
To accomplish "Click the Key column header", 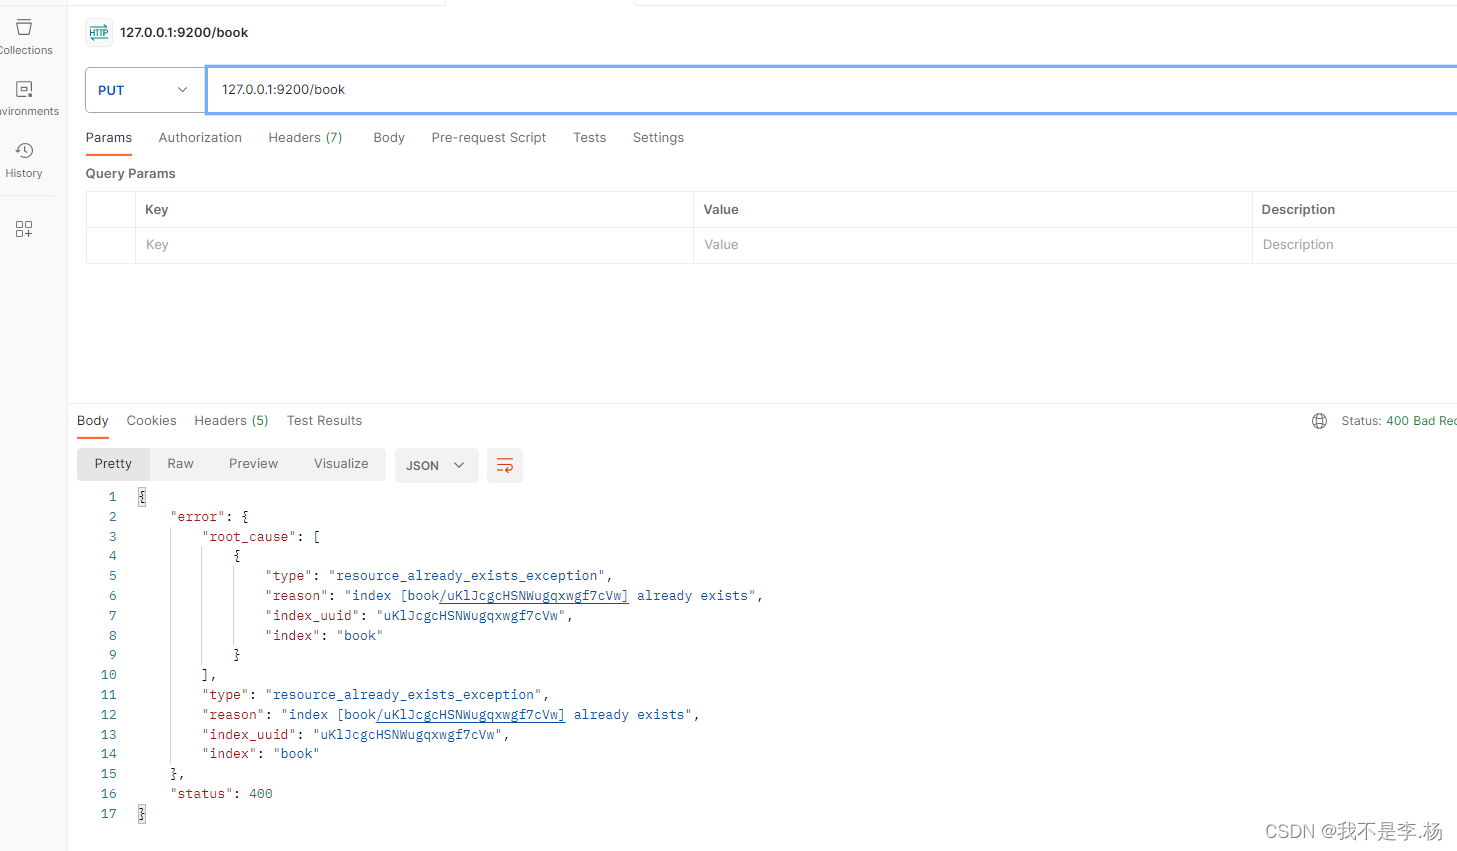I will click(157, 210).
